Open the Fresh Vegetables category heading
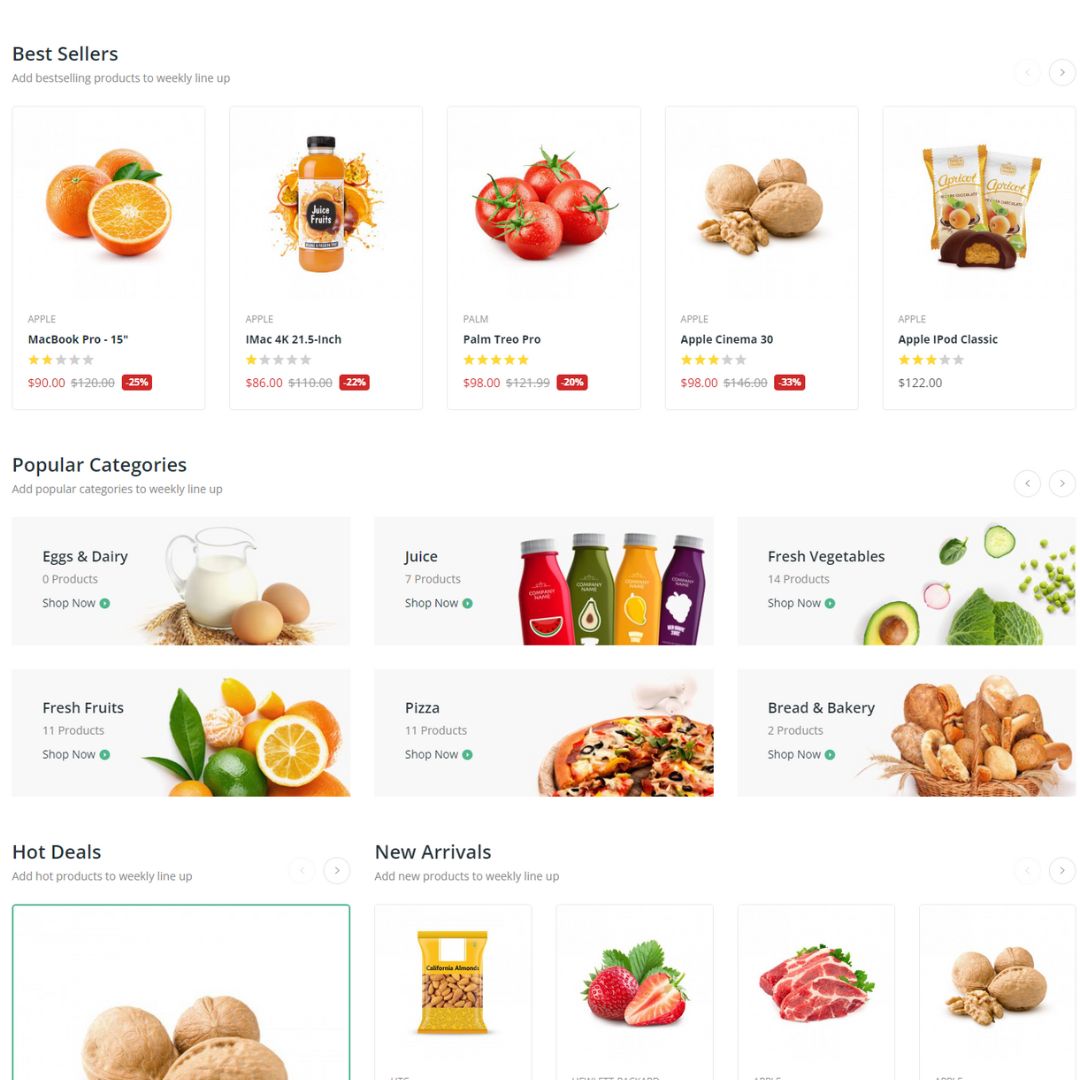 [x=826, y=557]
